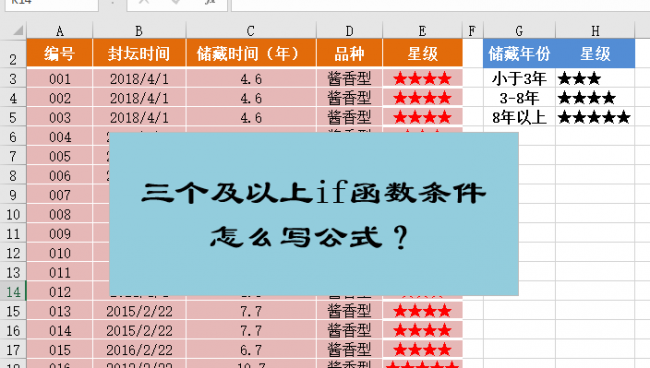
Task: Click four black stars cell in column H
Action: (595, 98)
